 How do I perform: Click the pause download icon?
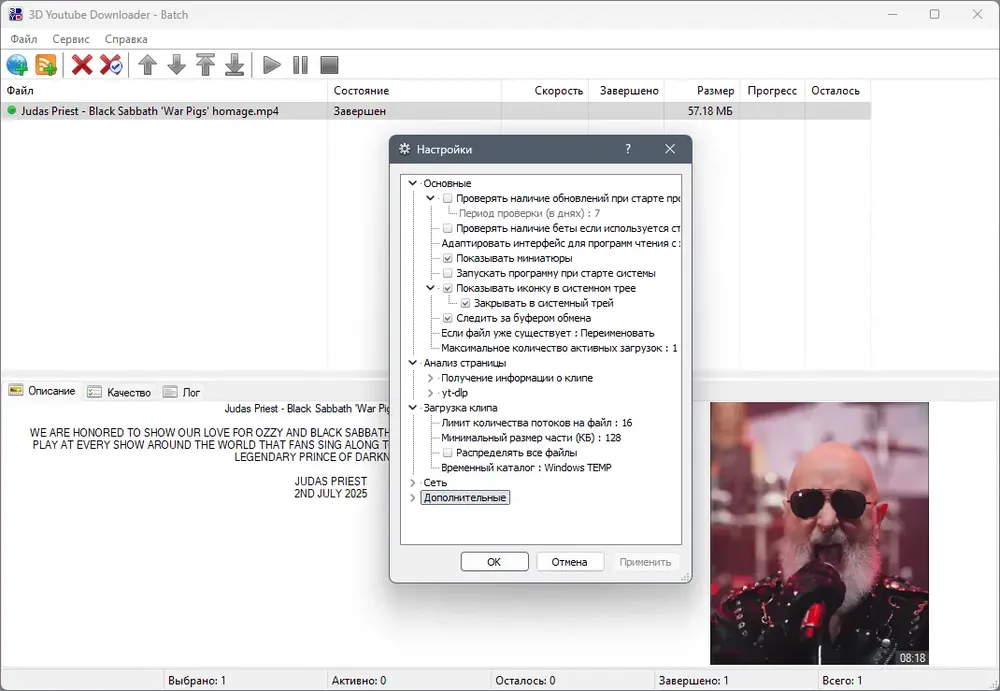pyautogui.click(x=300, y=65)
